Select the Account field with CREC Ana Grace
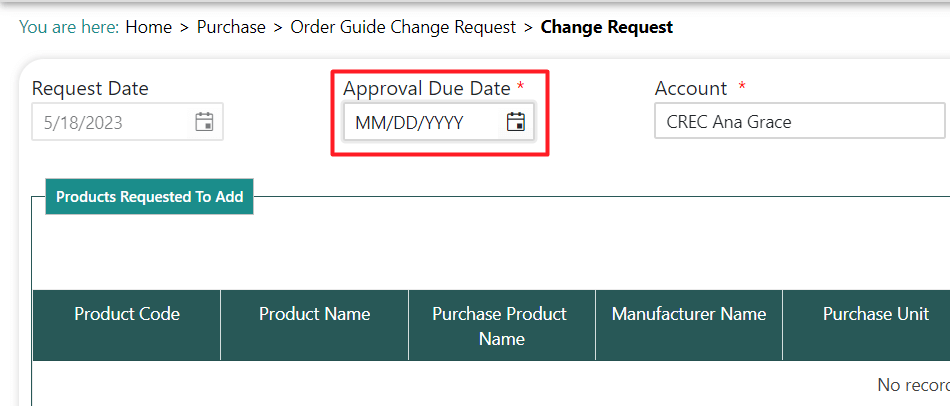Image resolution: width=950 pixels, height=406 pixels. 798,122
